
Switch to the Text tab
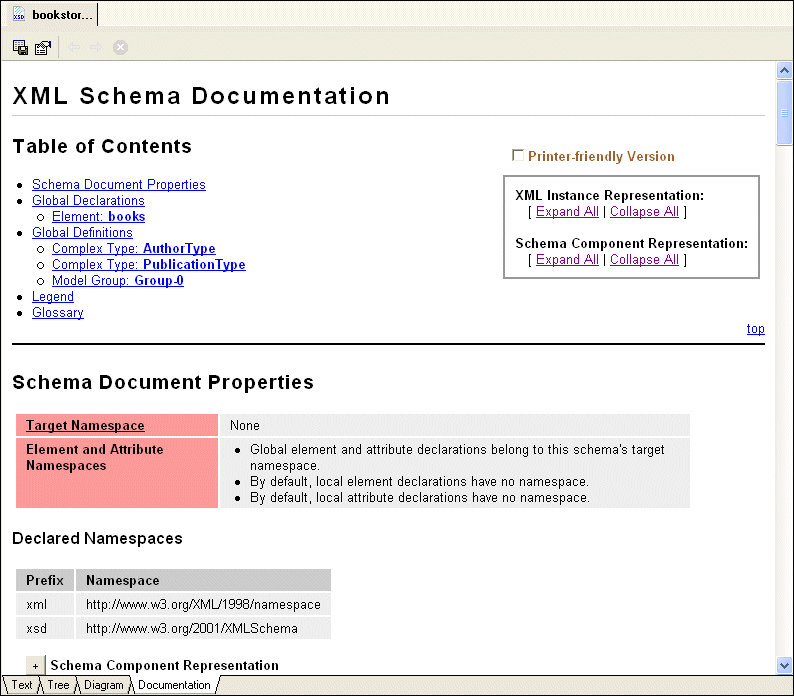[22, 685]
